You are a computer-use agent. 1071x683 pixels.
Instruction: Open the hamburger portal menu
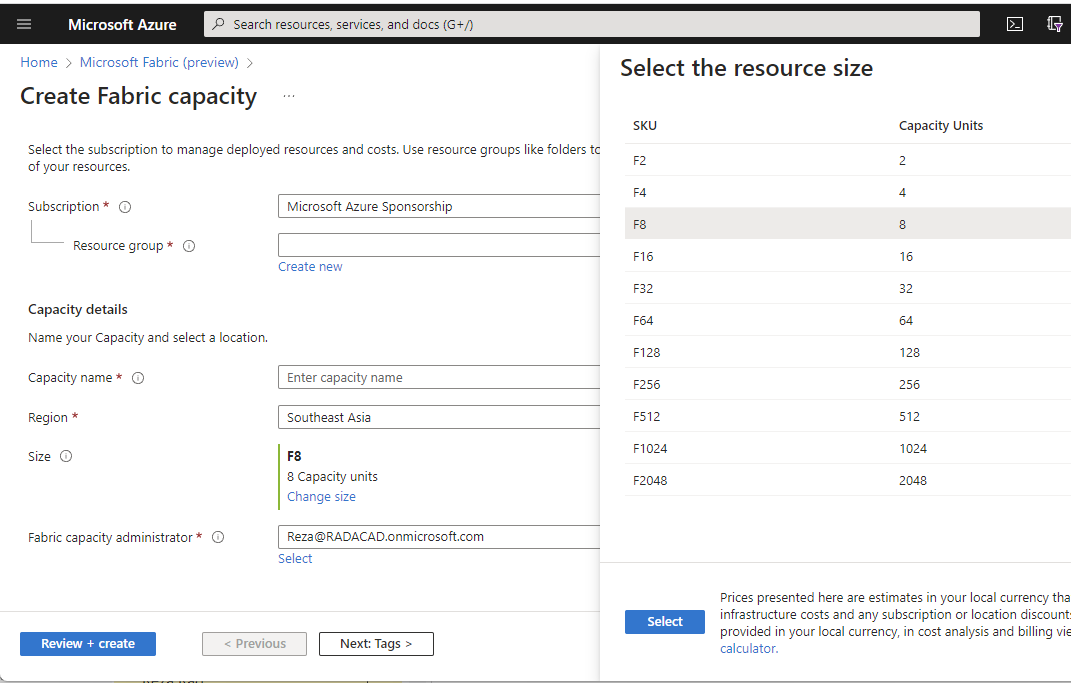pyautogui.click(x=24, y=24)
